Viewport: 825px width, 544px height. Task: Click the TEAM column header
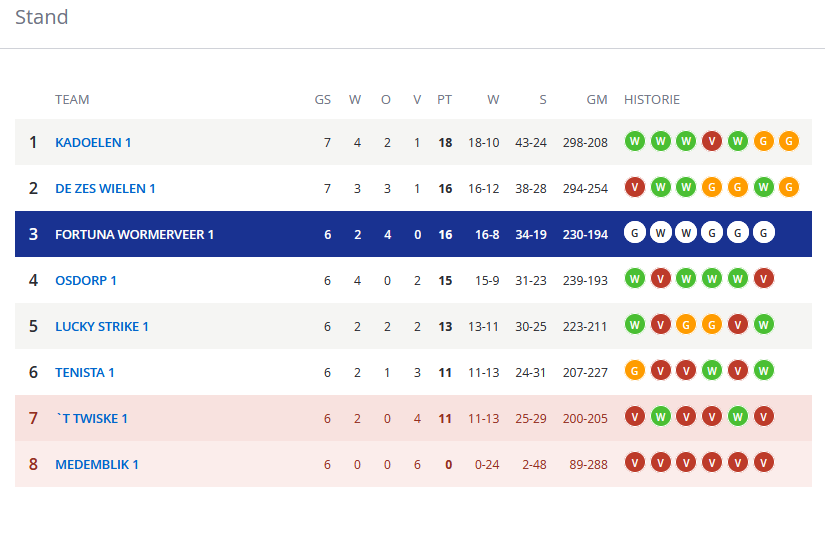(x=72, y=99)
